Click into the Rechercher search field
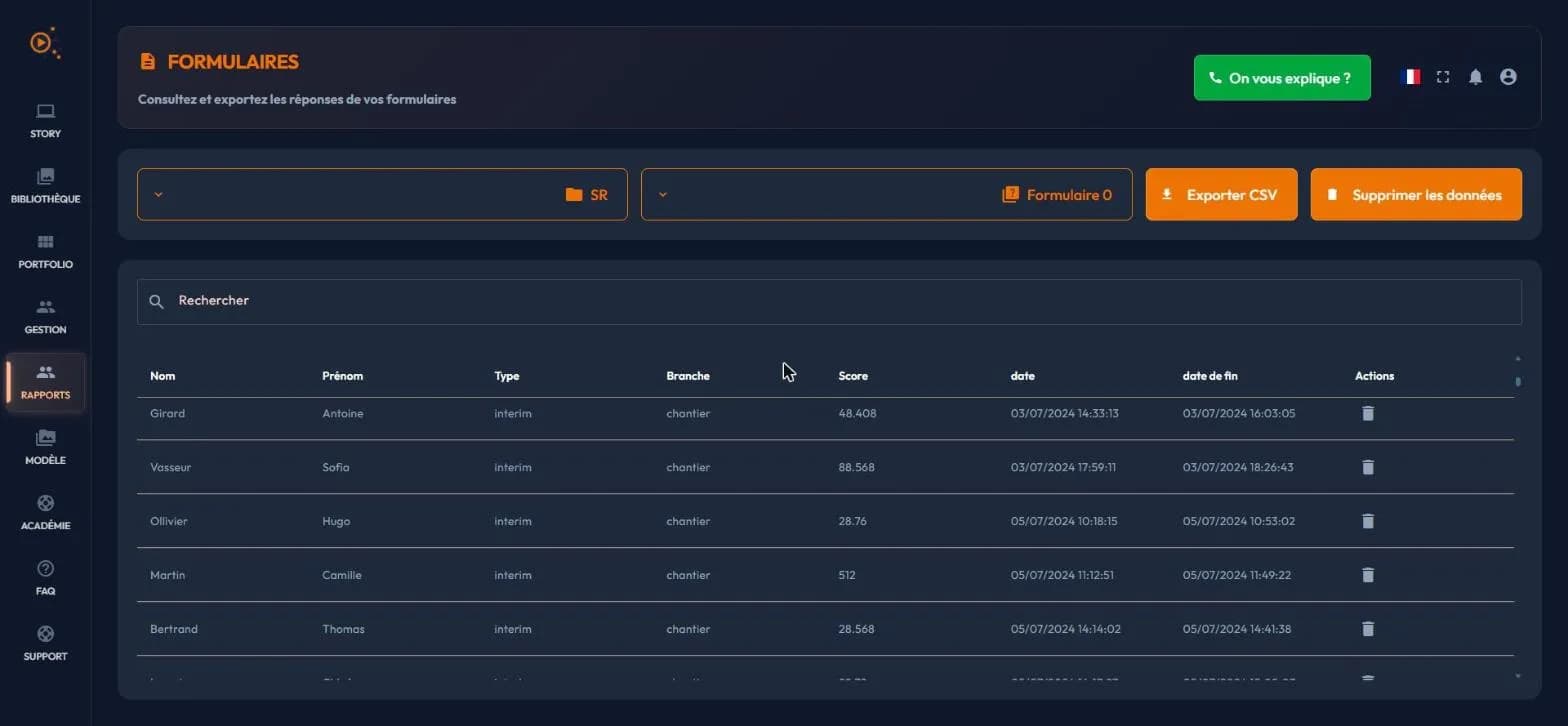1568x726 pixels. (x=829, y=301)
